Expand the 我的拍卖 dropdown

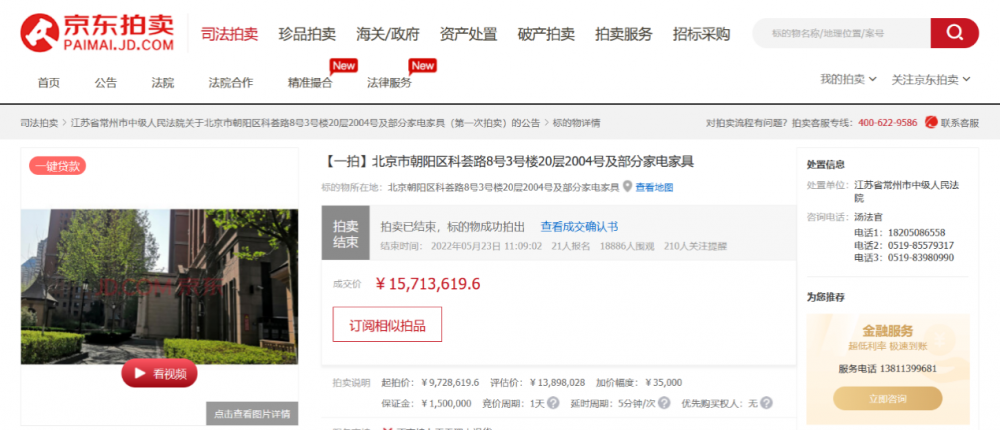click(x=848, y=80)
